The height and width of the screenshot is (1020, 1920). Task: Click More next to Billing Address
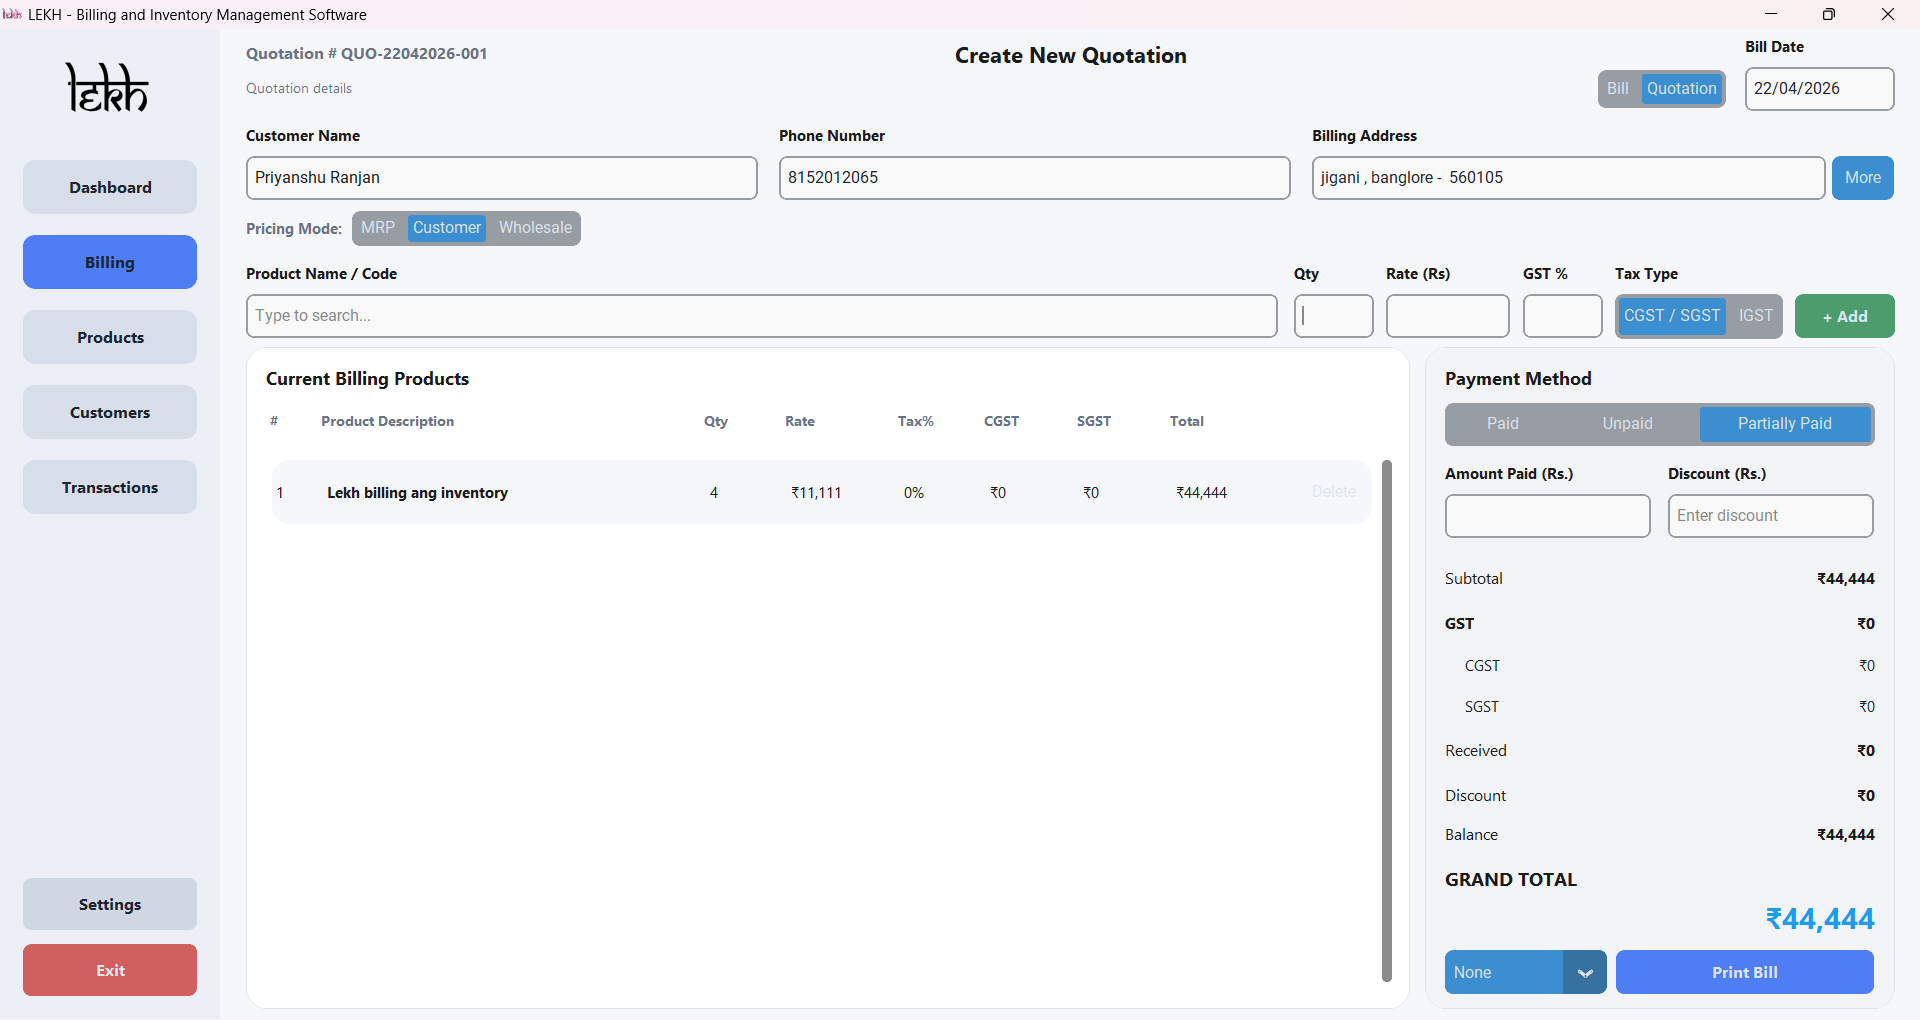pos(1862,178)
